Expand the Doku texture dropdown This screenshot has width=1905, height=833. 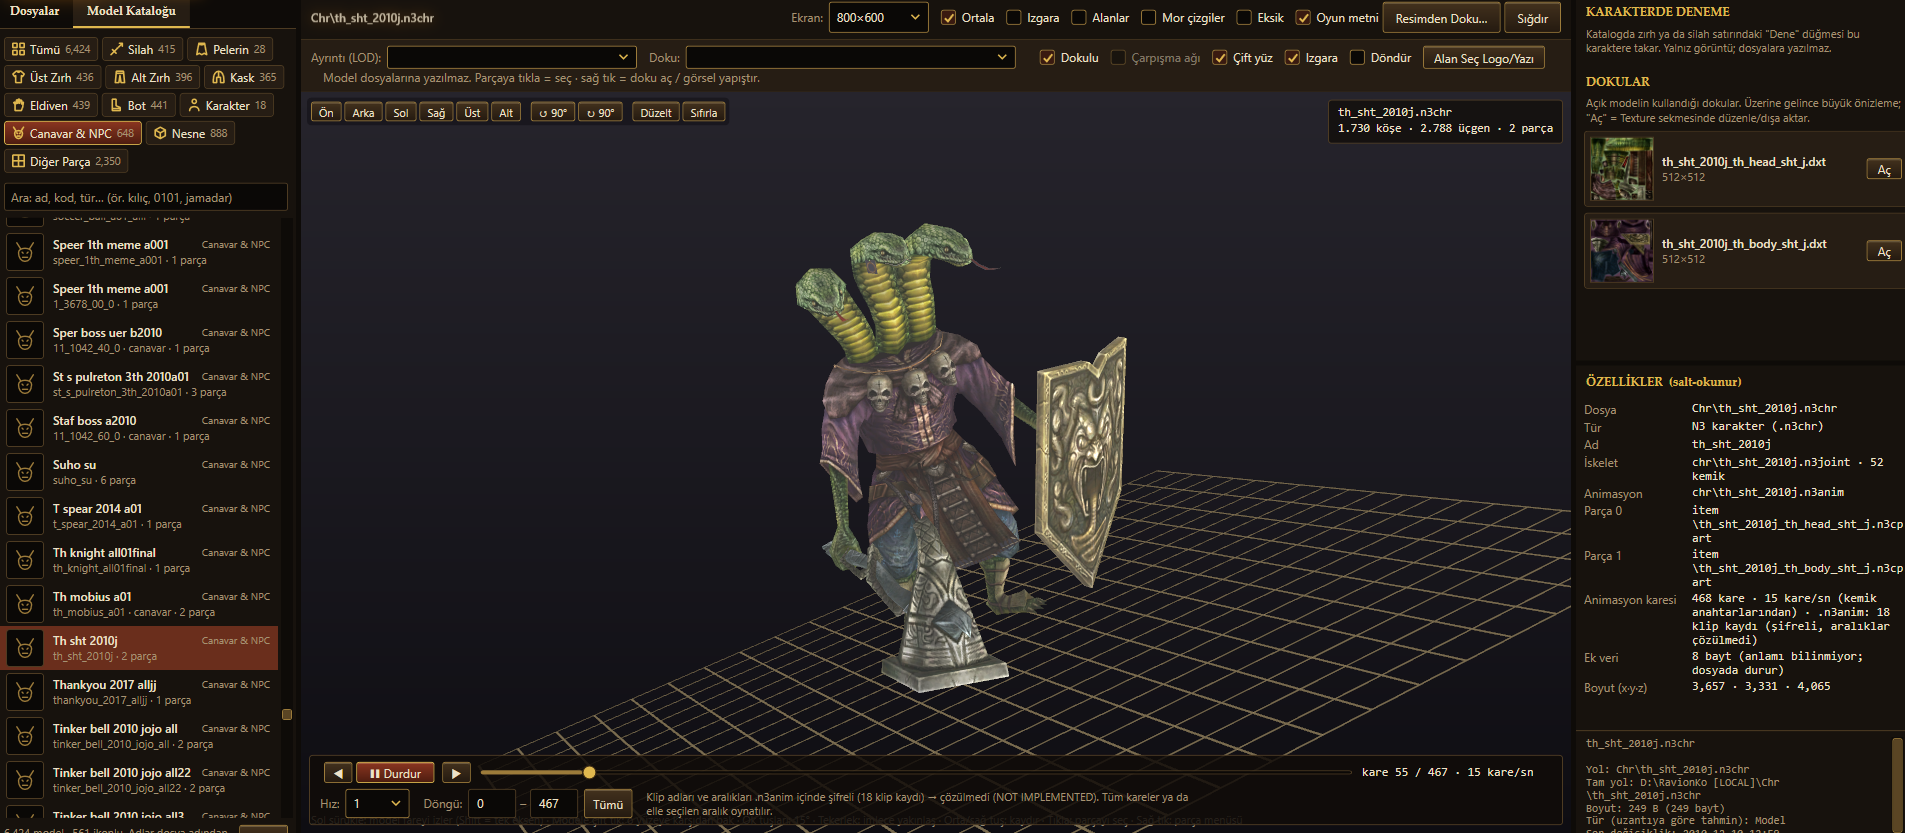tap(850, 58)
